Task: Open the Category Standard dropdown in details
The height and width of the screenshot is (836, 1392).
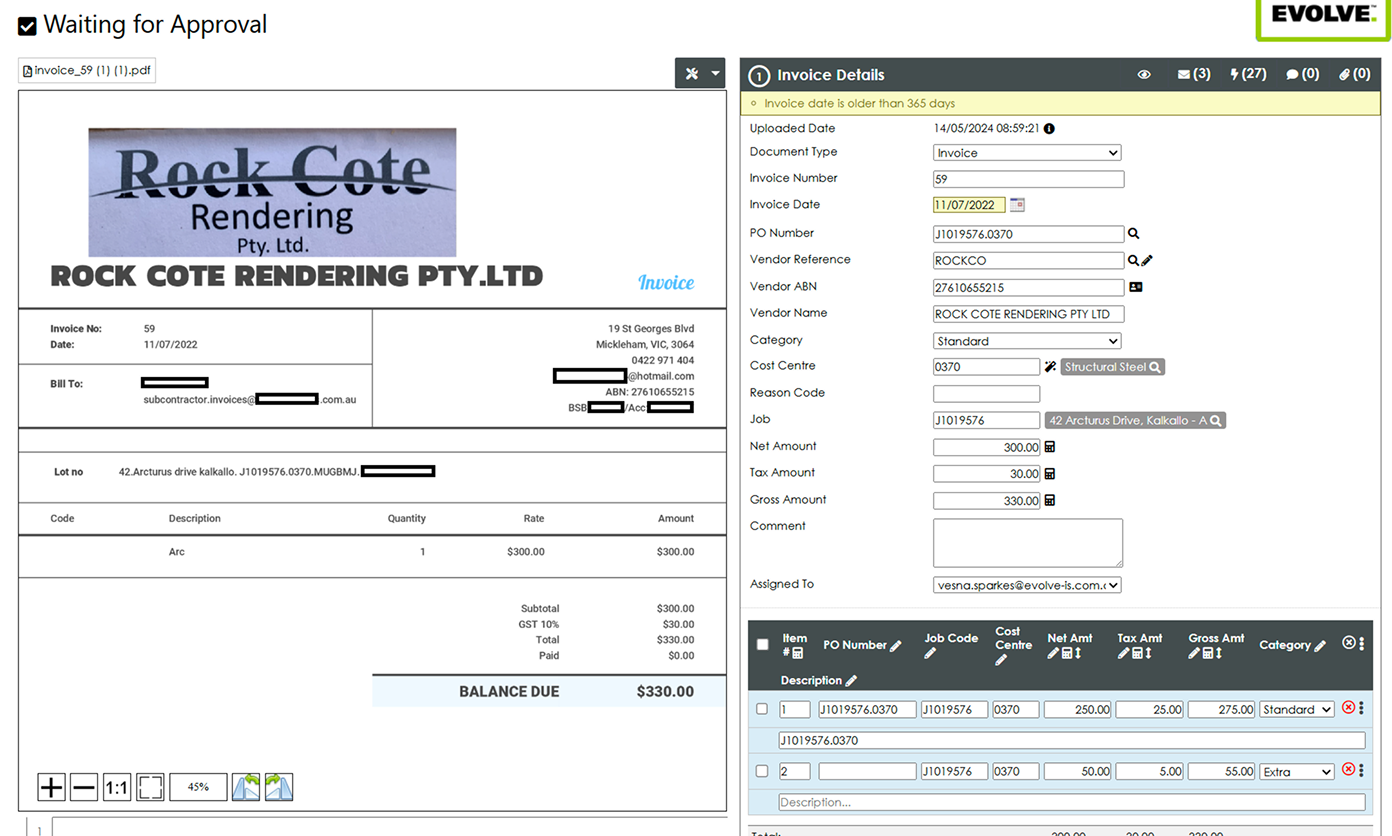Action: point(1027,341)
